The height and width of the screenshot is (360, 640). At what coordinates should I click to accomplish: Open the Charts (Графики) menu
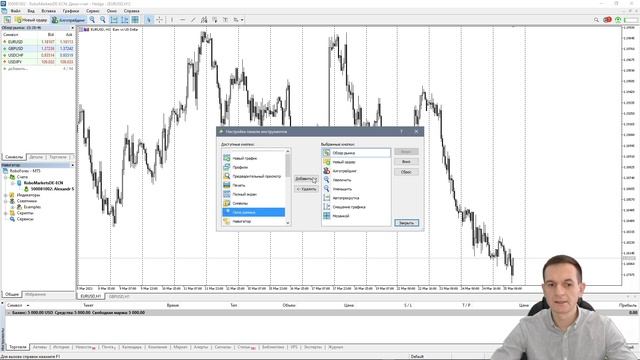click(x=71, y=11)
